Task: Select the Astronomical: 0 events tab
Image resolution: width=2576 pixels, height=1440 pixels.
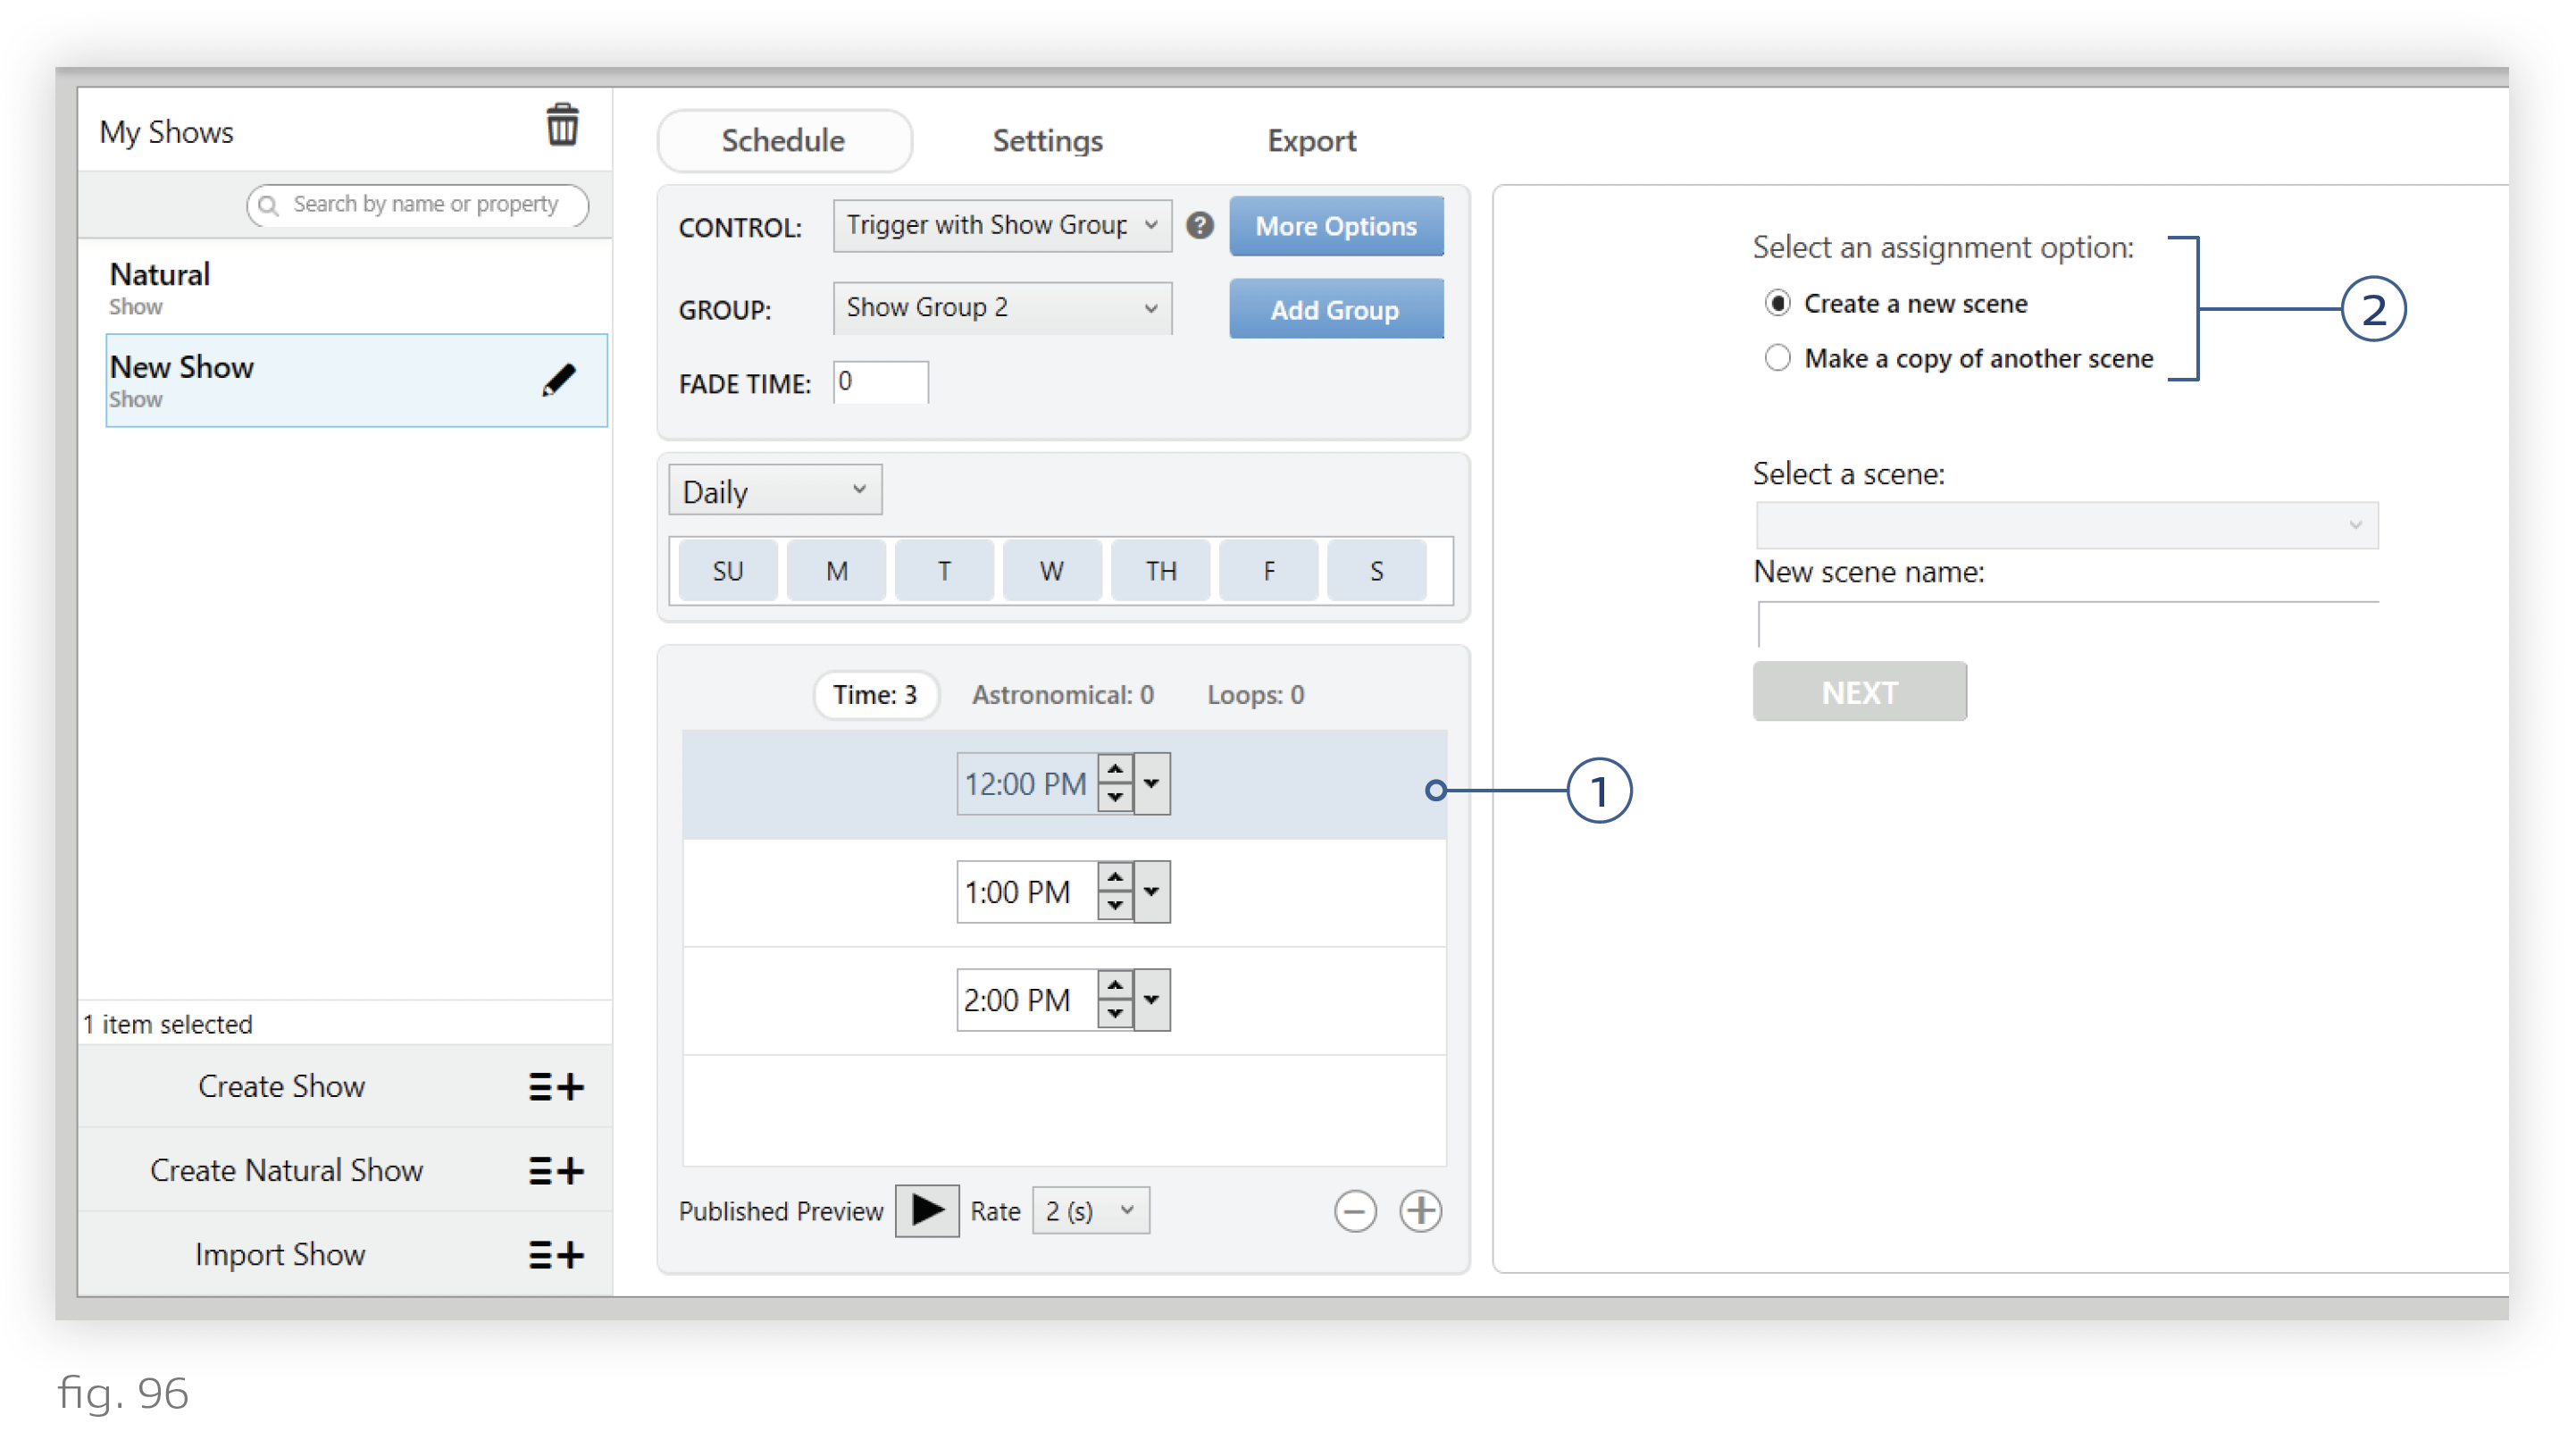Action: (1062, 695)
